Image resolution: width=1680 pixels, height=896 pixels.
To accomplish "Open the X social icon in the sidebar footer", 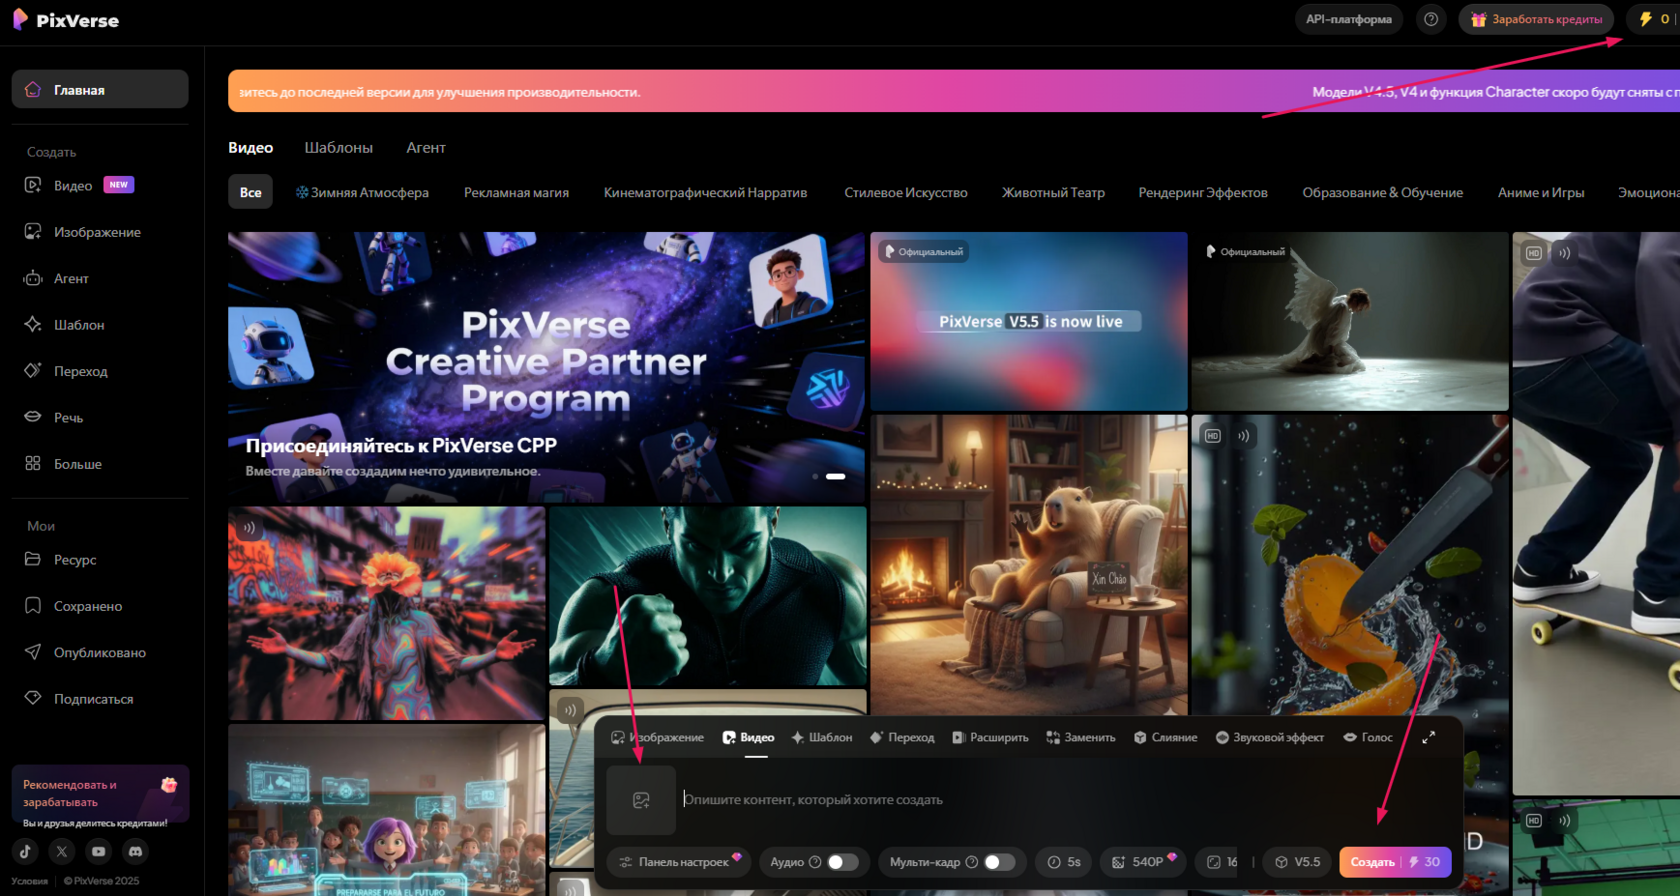I will click(62, 851).
